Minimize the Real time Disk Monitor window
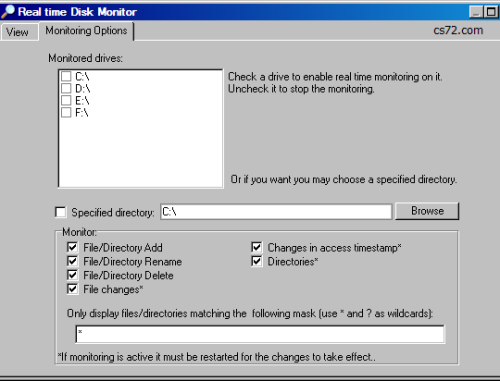Screen dimensions: 500x381 pyautogui.click(x=476, y=12)
